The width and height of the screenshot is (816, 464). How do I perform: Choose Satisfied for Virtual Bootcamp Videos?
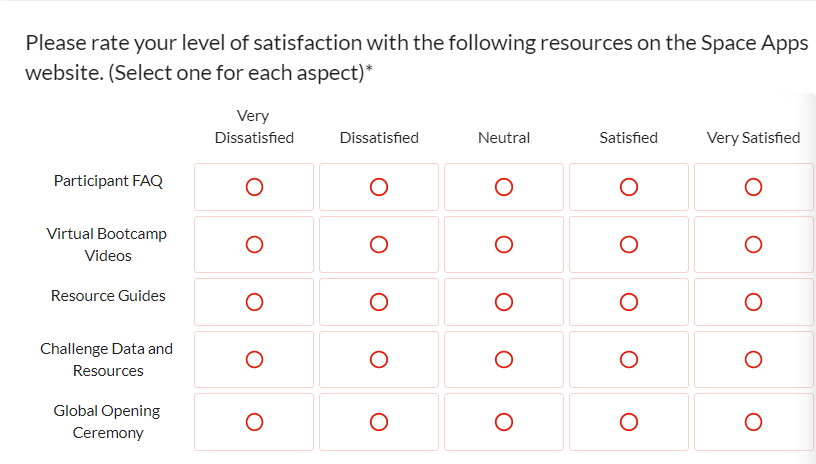628,244
